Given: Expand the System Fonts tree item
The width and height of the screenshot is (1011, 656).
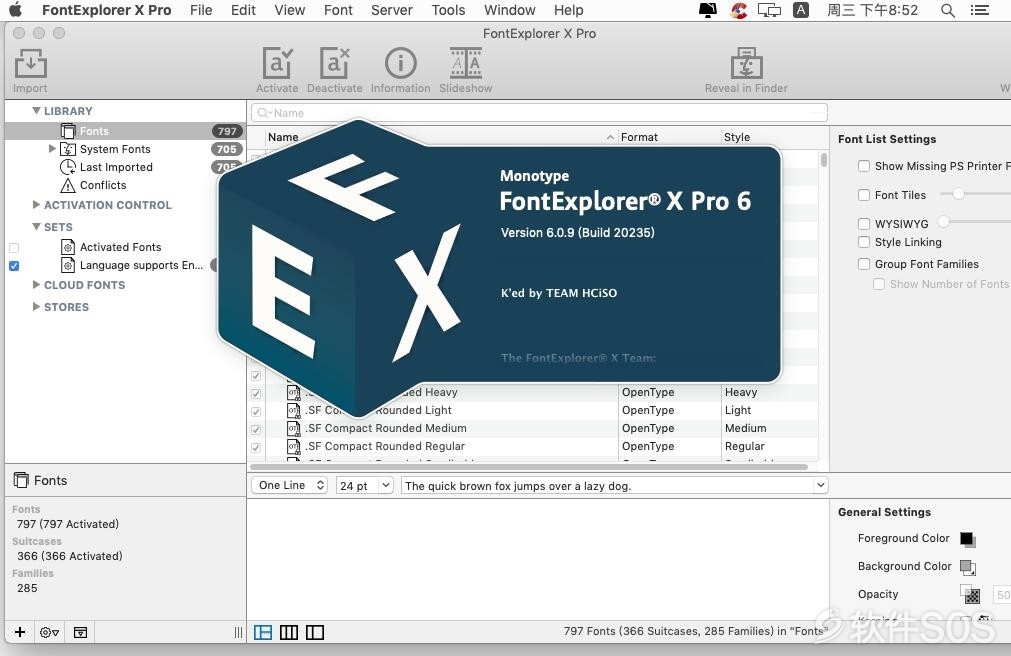Looking at the screenshot, I should pyautogui.click(x=52, y=149).
